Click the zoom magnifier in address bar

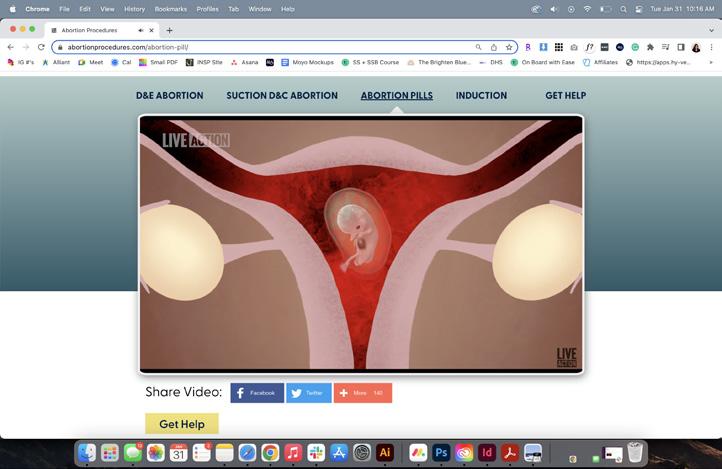pos(478,47)
